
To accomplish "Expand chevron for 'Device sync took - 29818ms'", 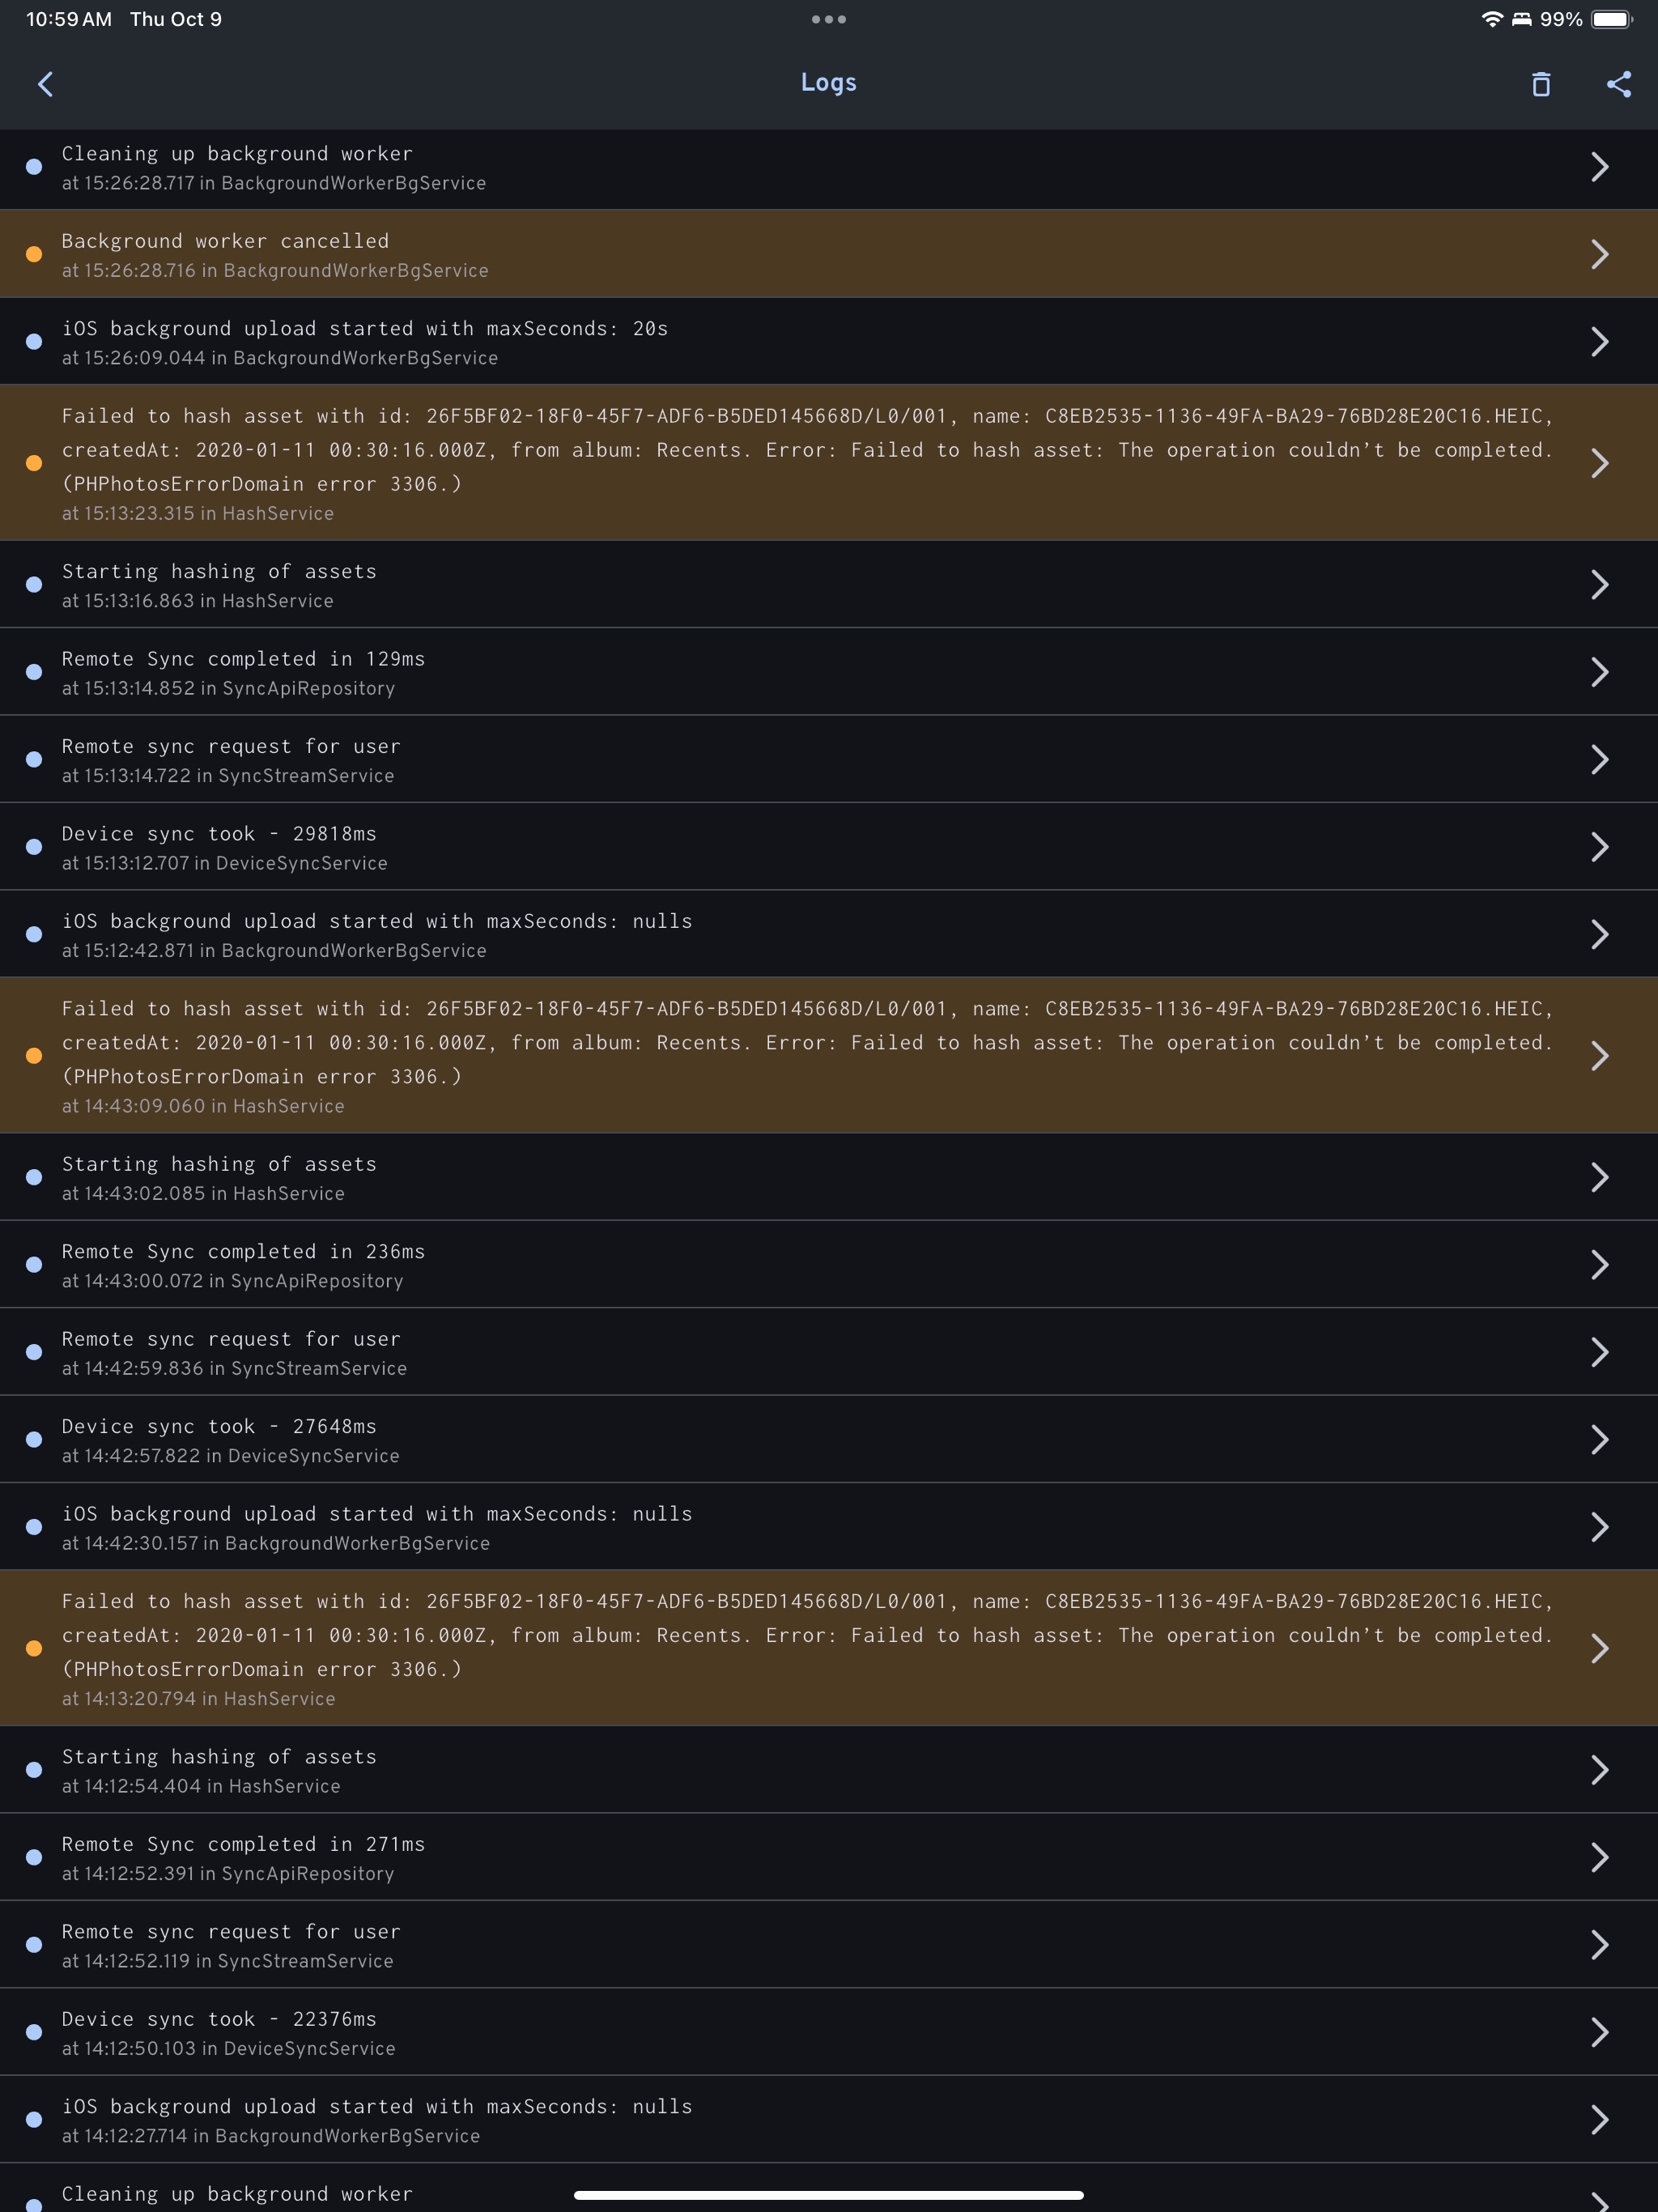I will pos(1599,847).
